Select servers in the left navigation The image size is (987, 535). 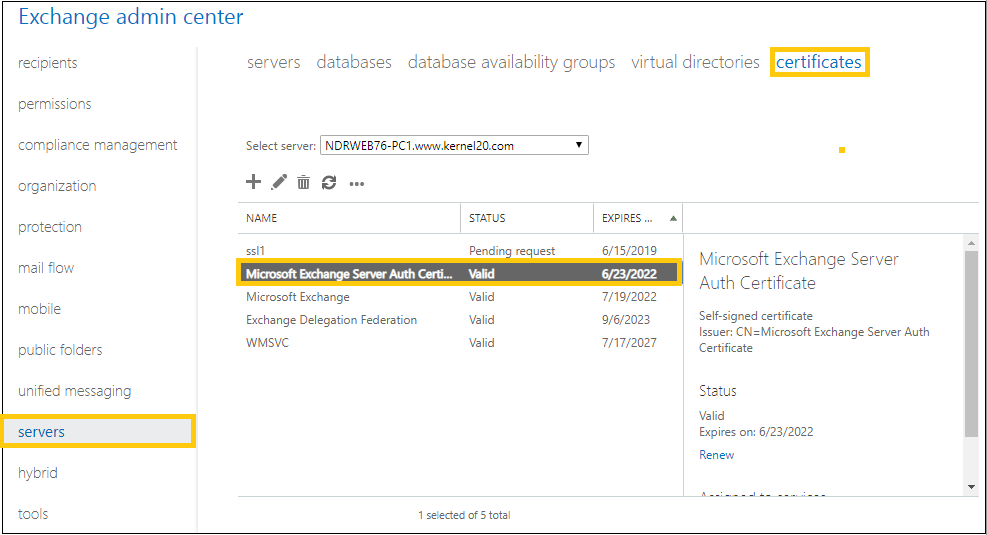point(98,432)
